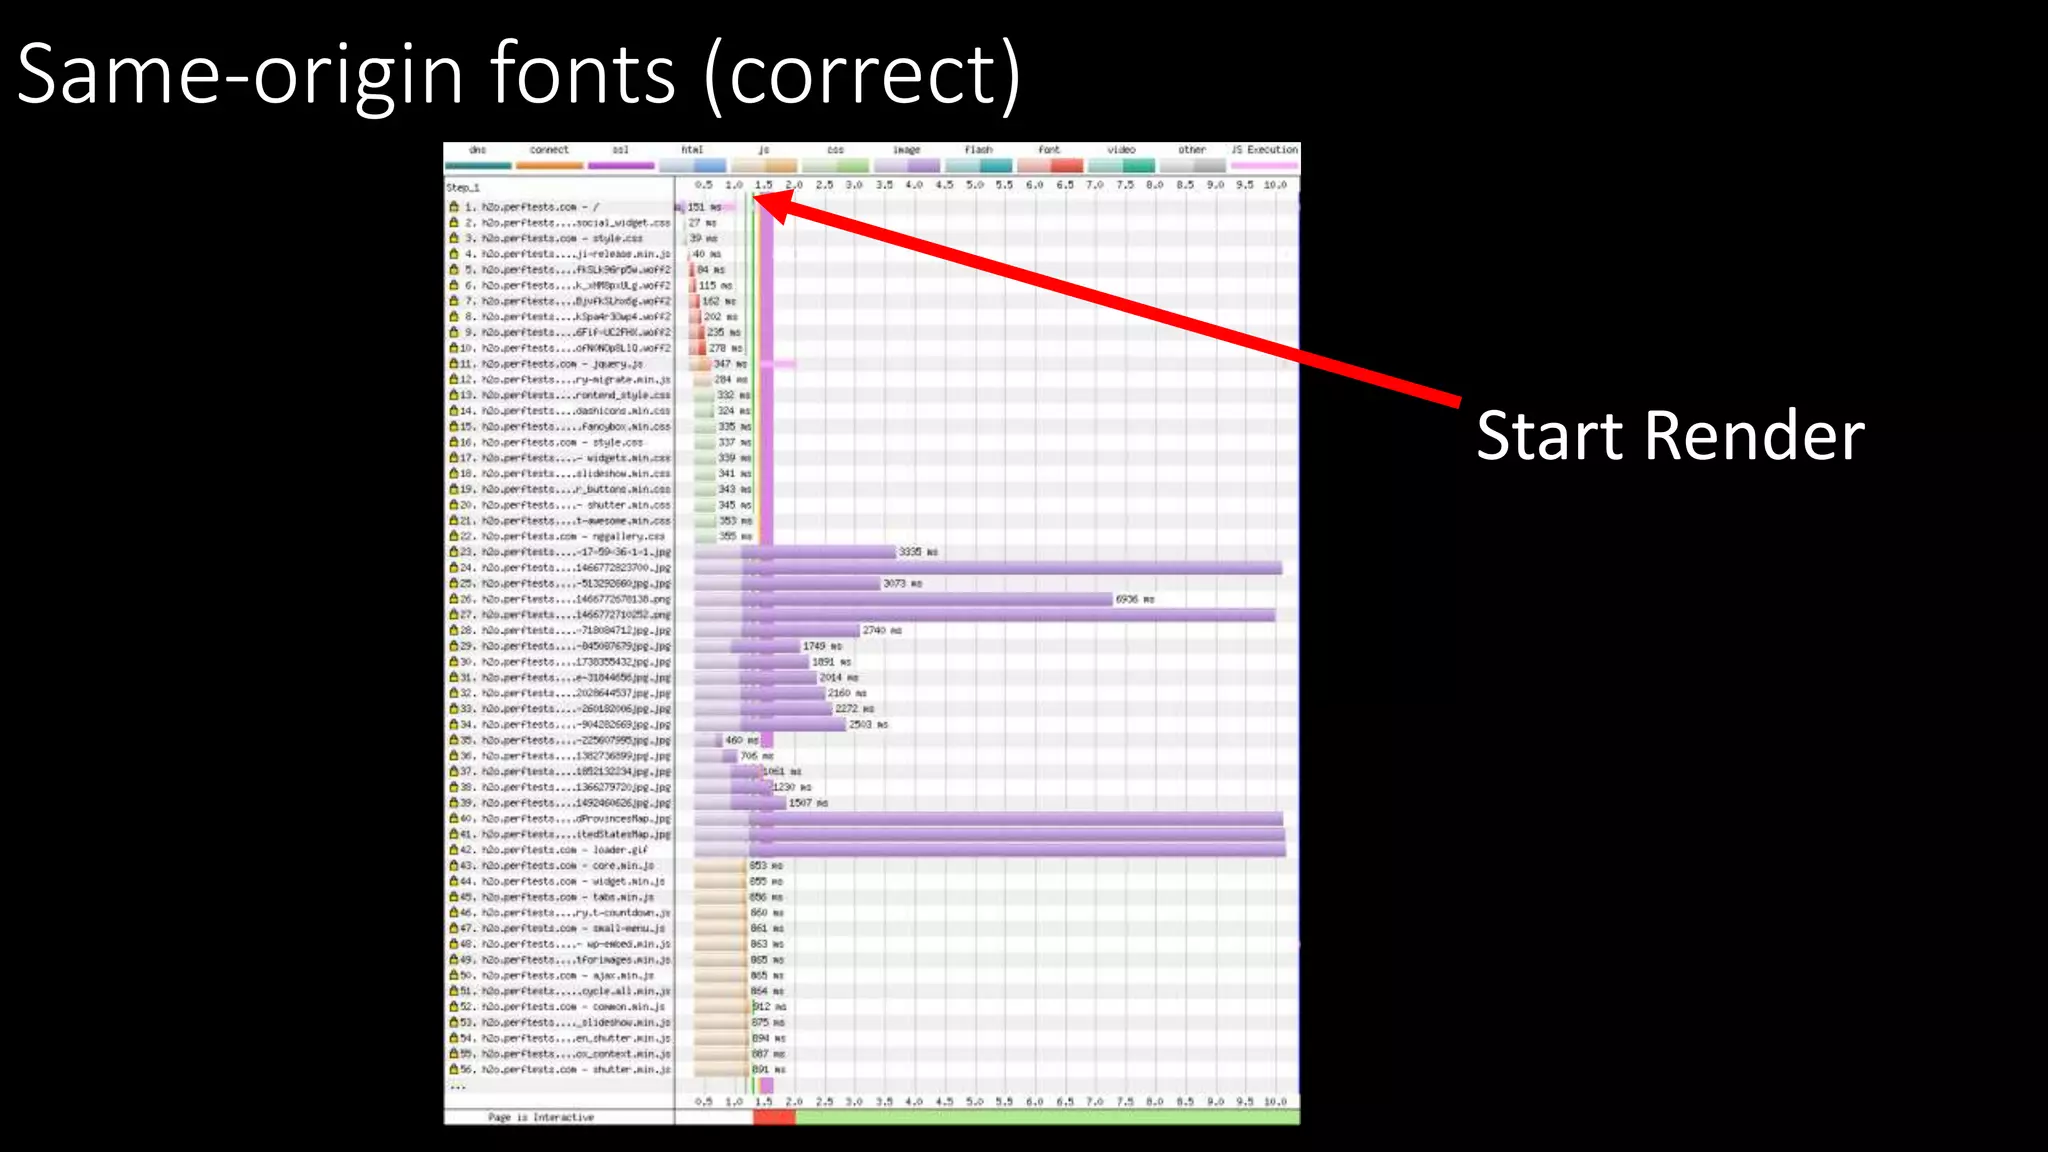Click the 'video' legend label
2048x1152 pixels.
click(1121, 150)
